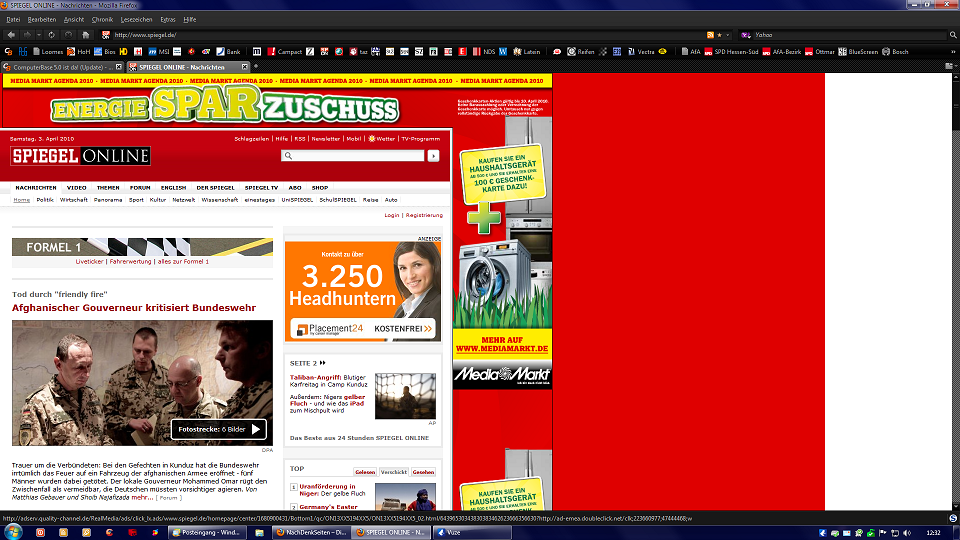Reload the page with the refresh icon
This screenshot has height=540, width=960.
click(51, 35)
